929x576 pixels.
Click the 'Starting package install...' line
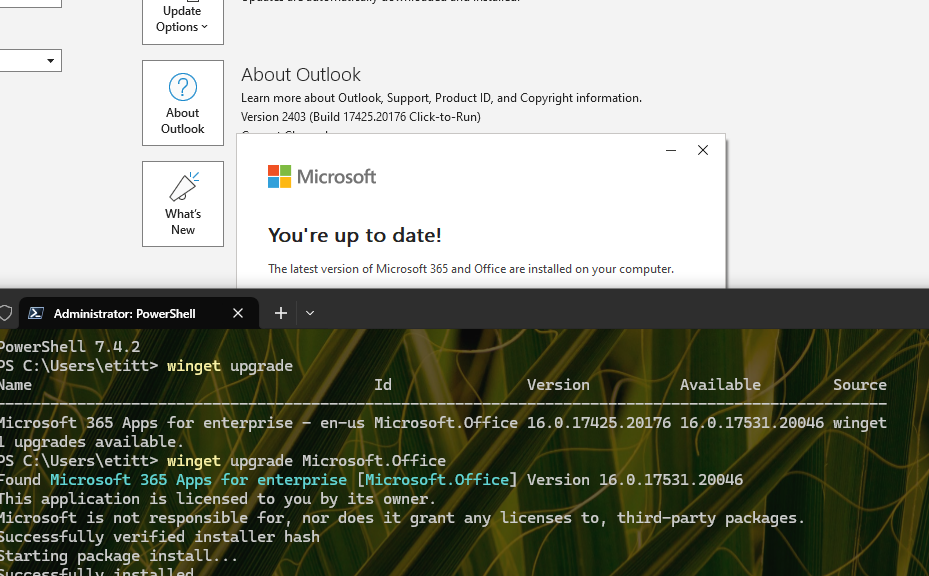tap(119, 555)
